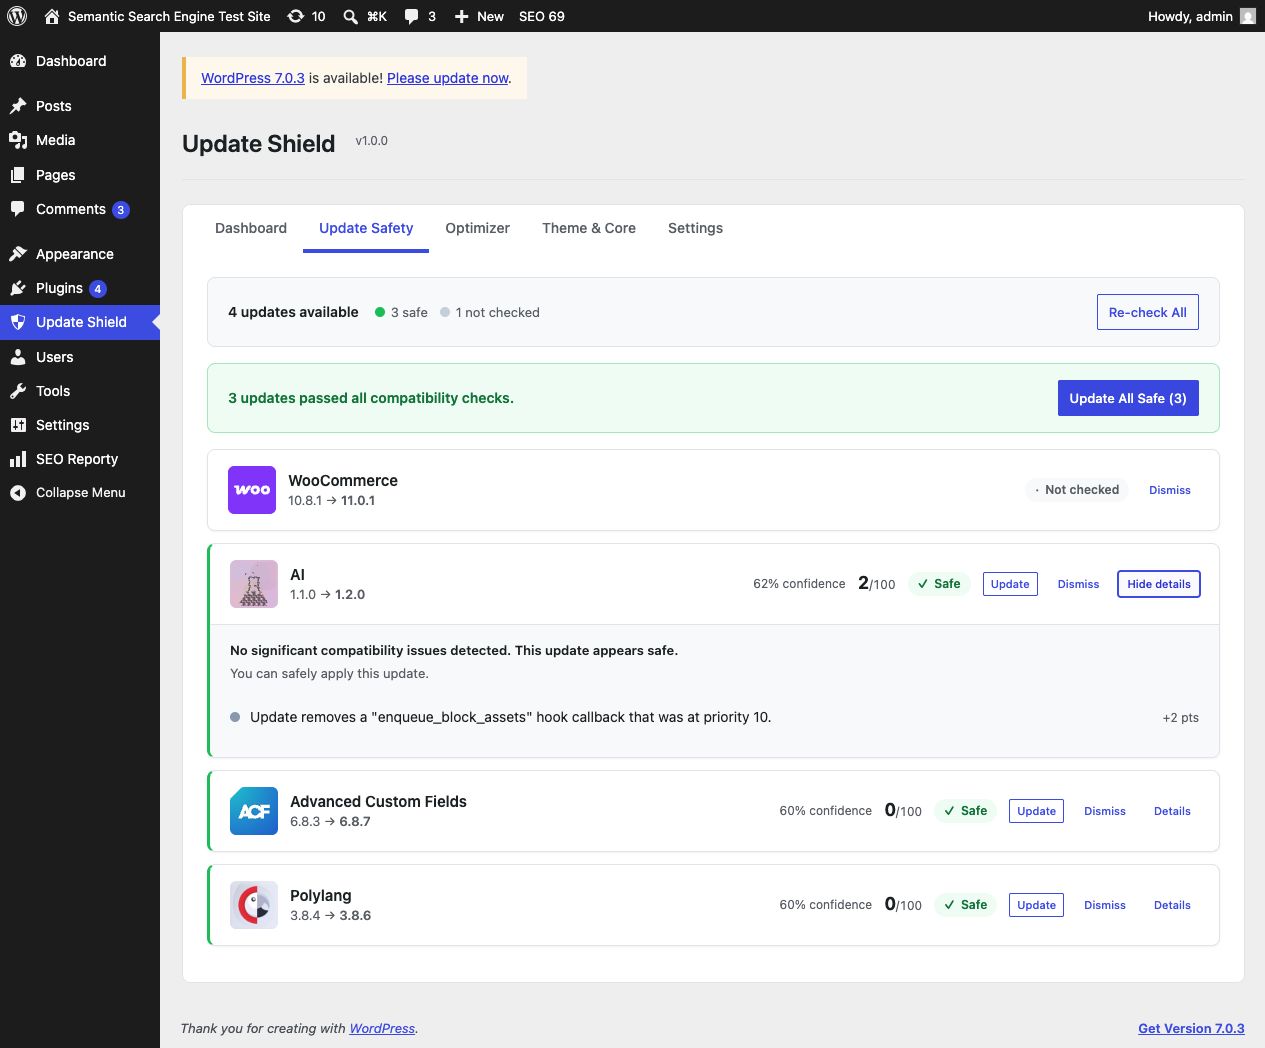Click the v1.0.0 version label
The width and height of the screenshot is (1265, 1048).
(372, 141)
